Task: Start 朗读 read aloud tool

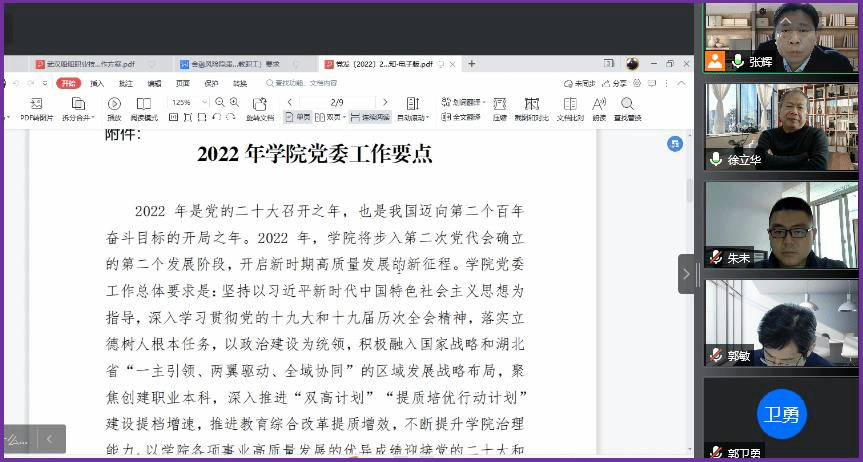Action: click(x=599, y=104)
